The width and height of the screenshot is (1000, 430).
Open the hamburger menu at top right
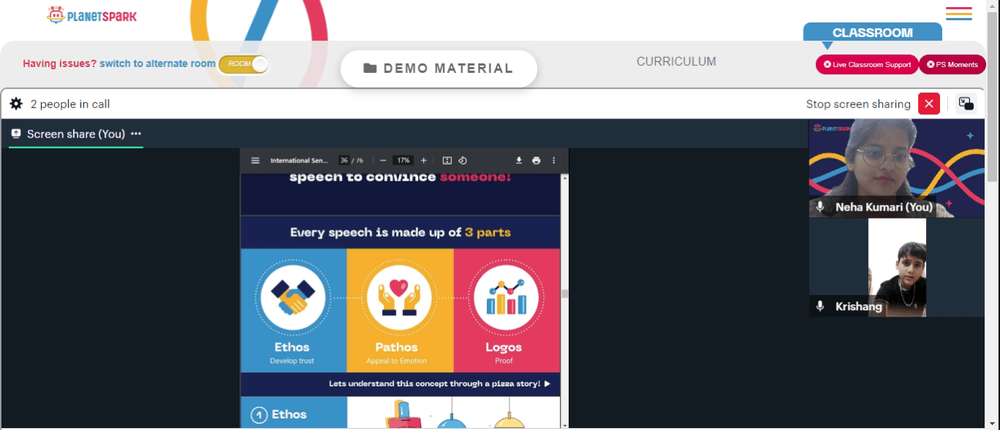click(959, 13)
